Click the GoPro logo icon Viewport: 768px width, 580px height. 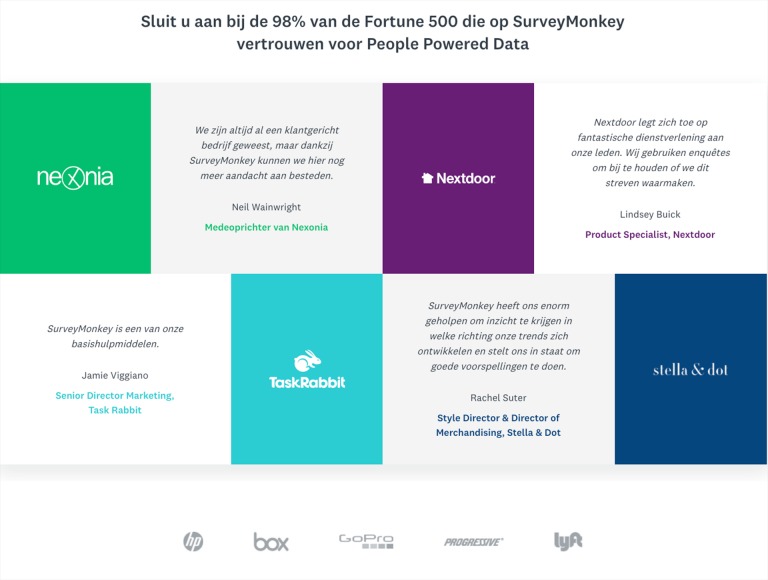coord(366,541)
